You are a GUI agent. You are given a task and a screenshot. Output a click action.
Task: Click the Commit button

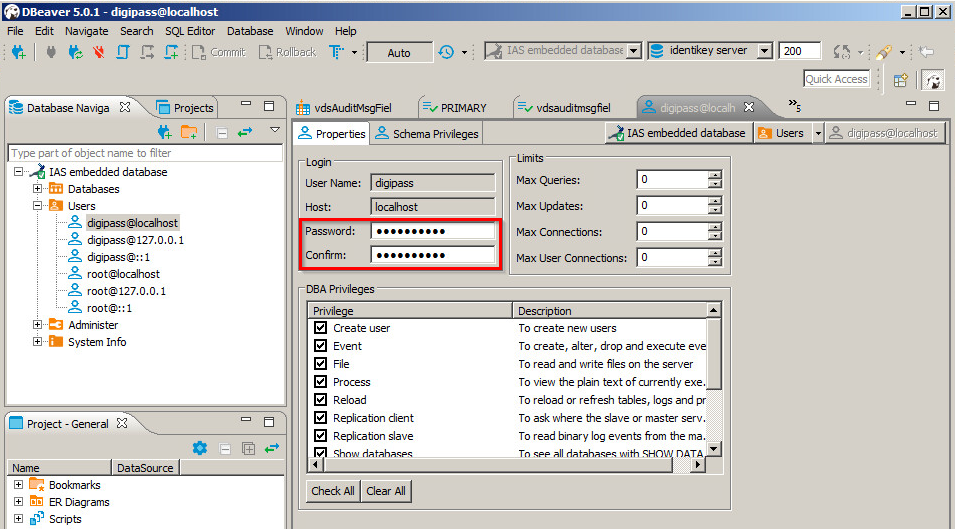tap(219, 52)
